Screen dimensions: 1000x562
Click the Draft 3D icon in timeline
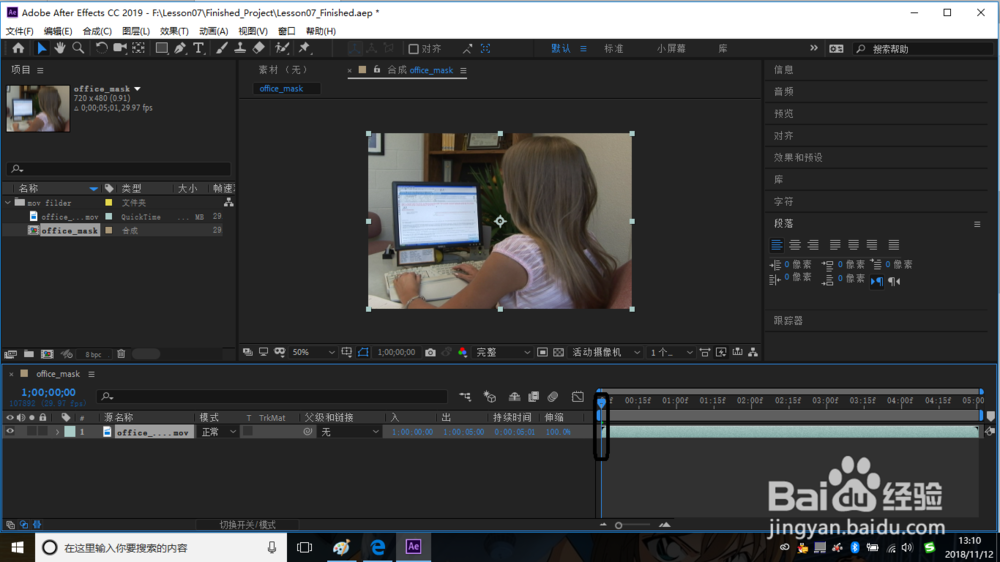pyautogui.click(x=490, y=397)
